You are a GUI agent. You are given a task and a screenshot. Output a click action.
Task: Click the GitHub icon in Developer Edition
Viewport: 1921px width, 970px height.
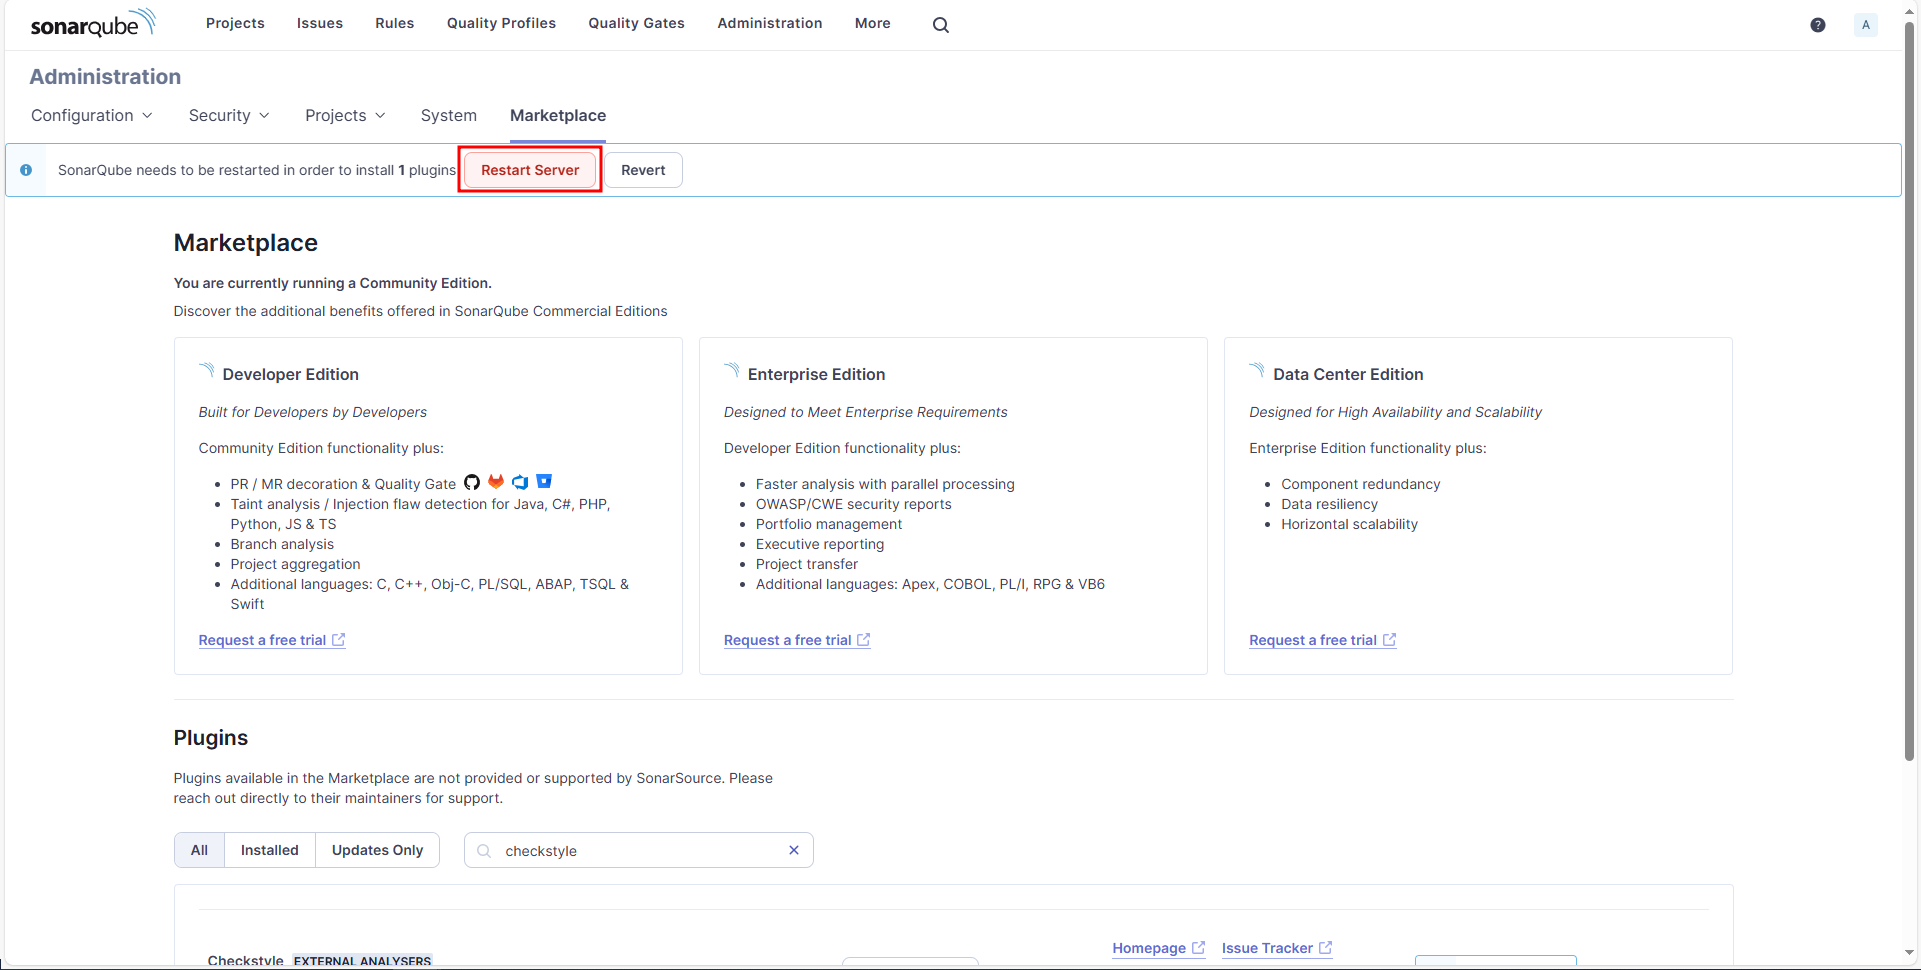click(472, 482)
